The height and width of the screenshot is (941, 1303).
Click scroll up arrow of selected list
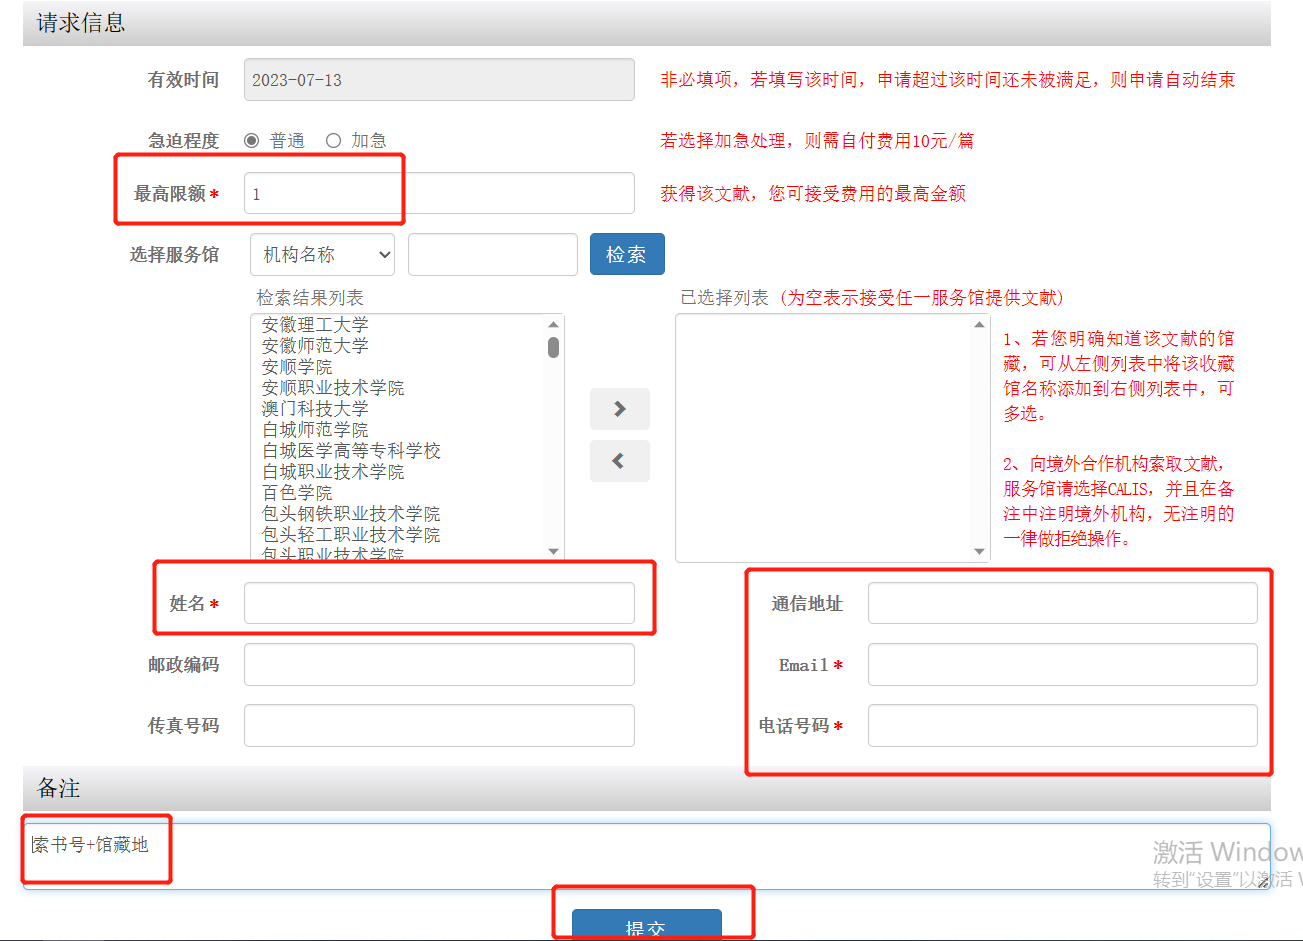(979, 325)
